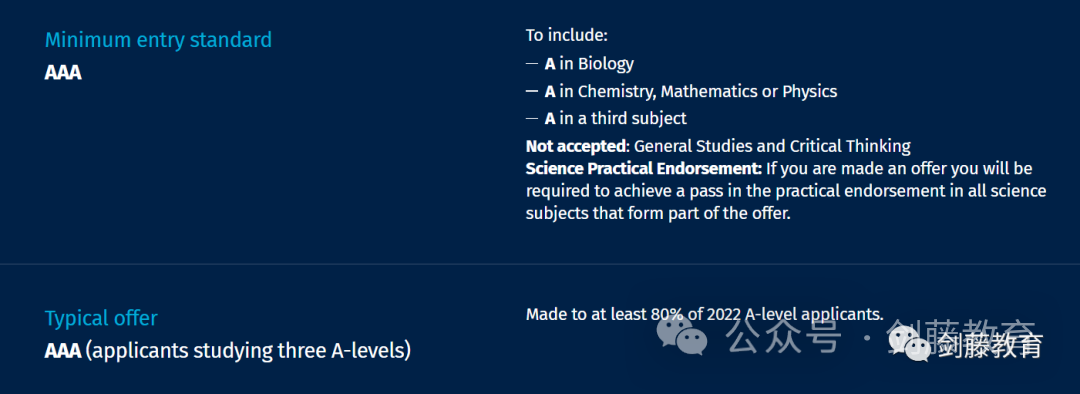This screenshot has height=394, width=1080.
Task: Click the dash bullet before third subject
Action: [x=532, y=118]
